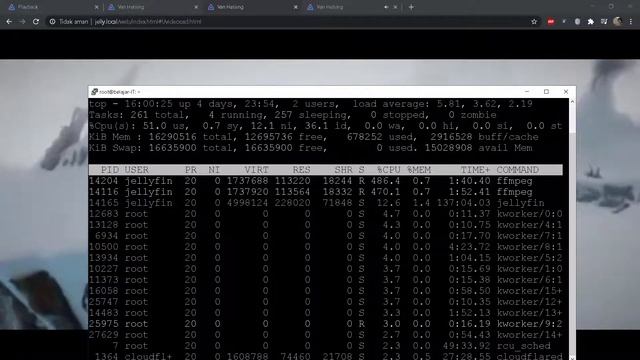Go back in browser history
Viewport: 640px width, 360px height.
(9, 22)
